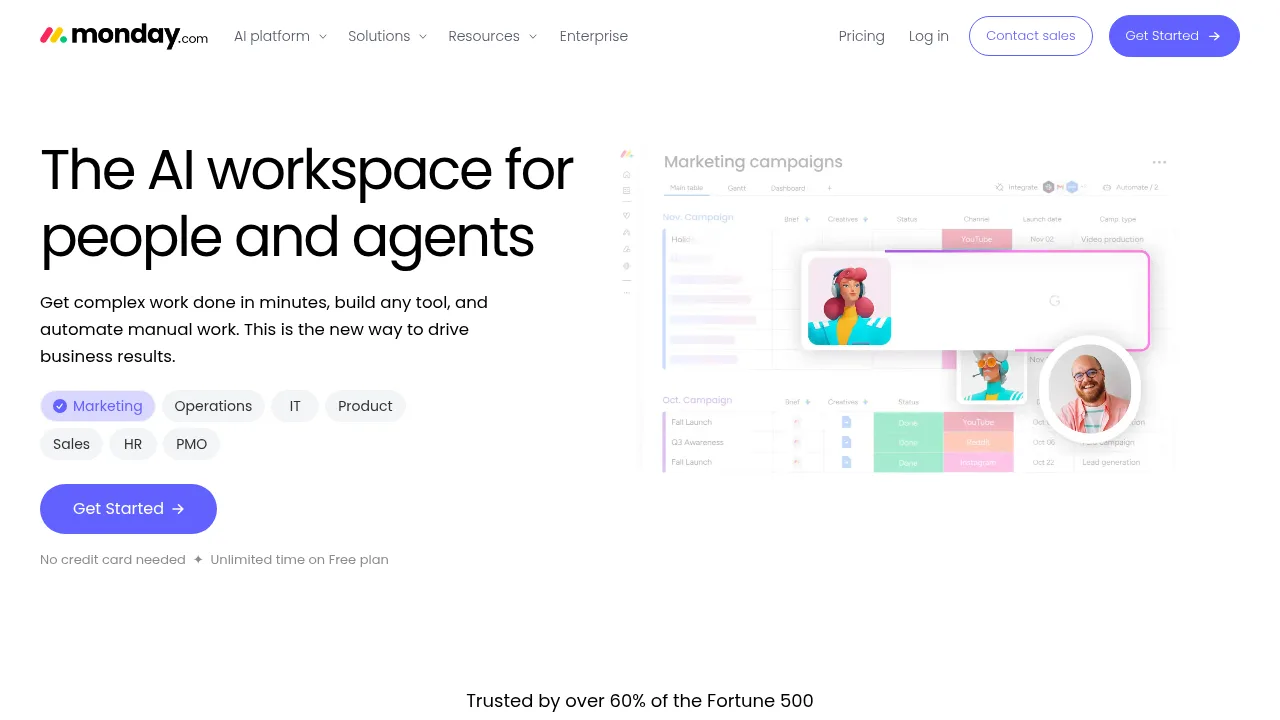Click the Google G icon in the highlighted card

(1054, 301)
